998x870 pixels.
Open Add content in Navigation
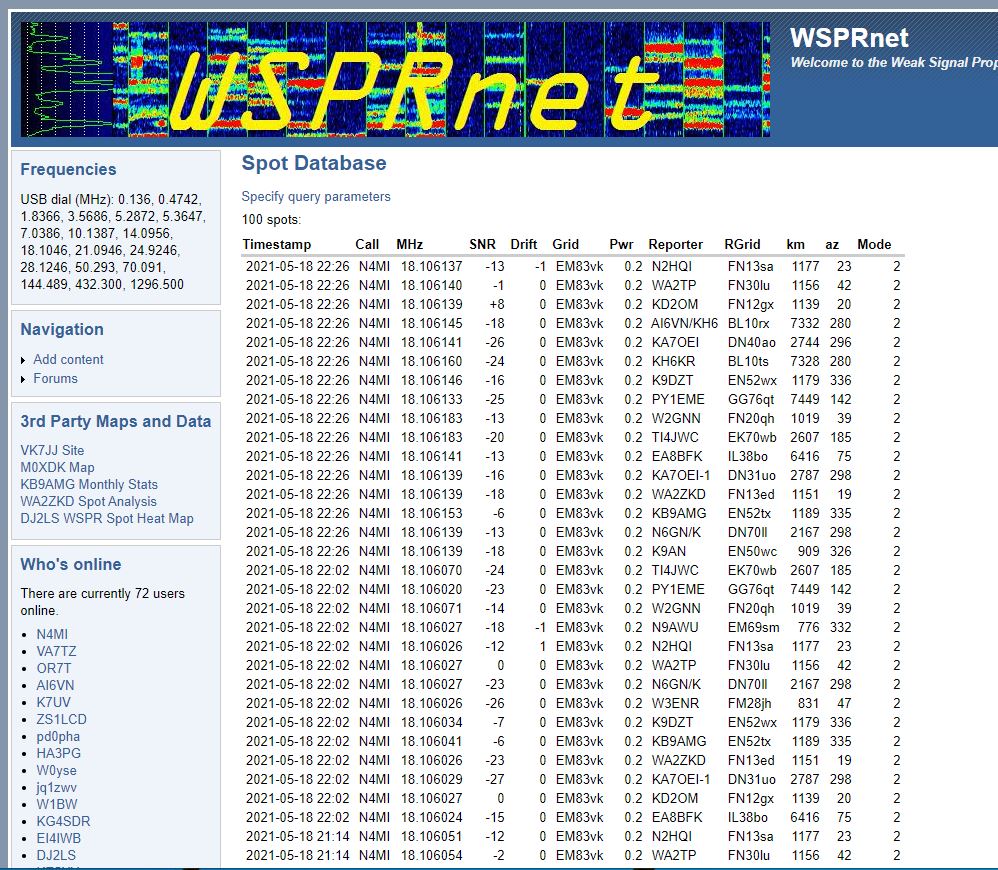click(x=68, y=360)
